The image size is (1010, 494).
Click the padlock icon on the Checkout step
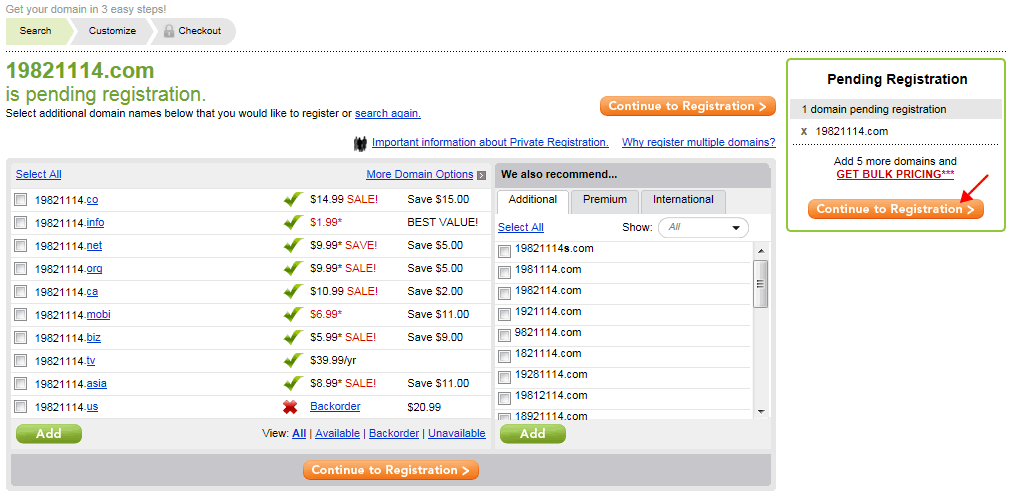[169, 31]
